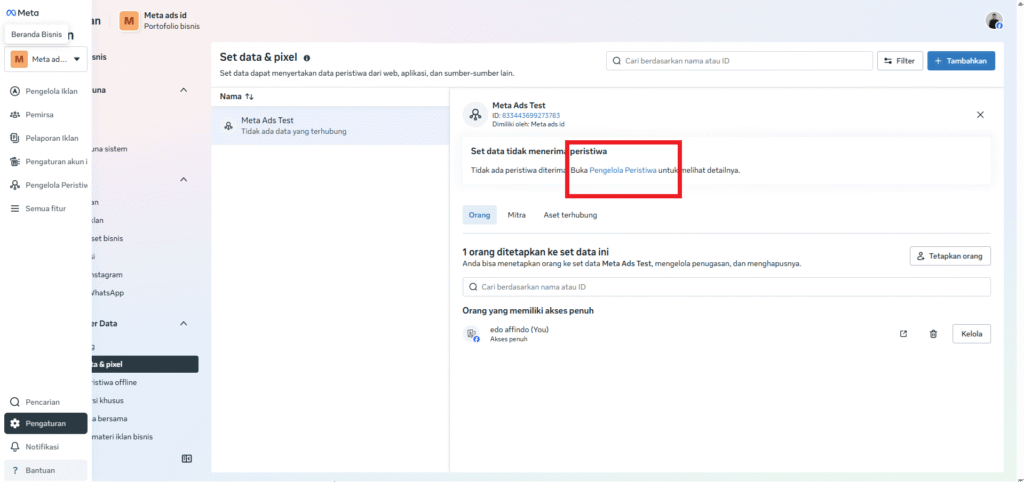Image resolution: width=1024 pixels, height=482 pixels.
Task: Click the Tetapkan orang button
Action: [949, 256]
